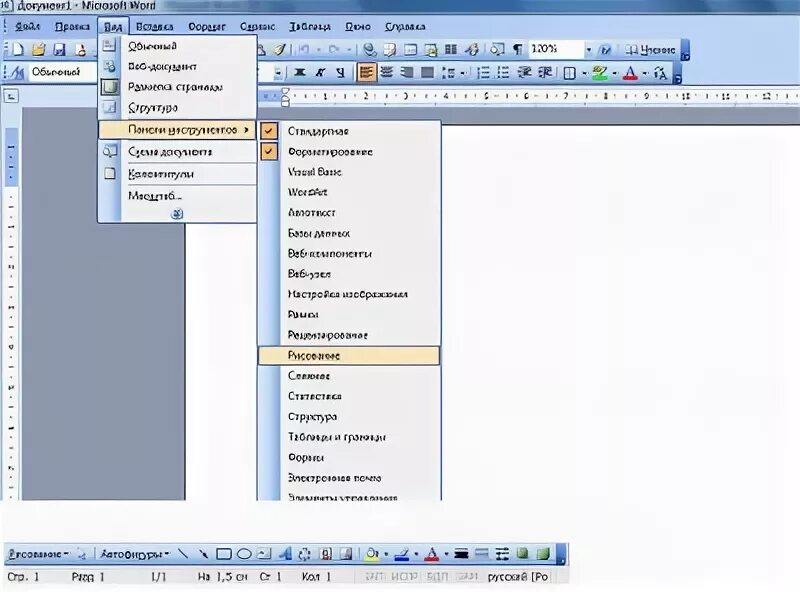
Task: Toggle left text alignment
Action: coord(366,73)
